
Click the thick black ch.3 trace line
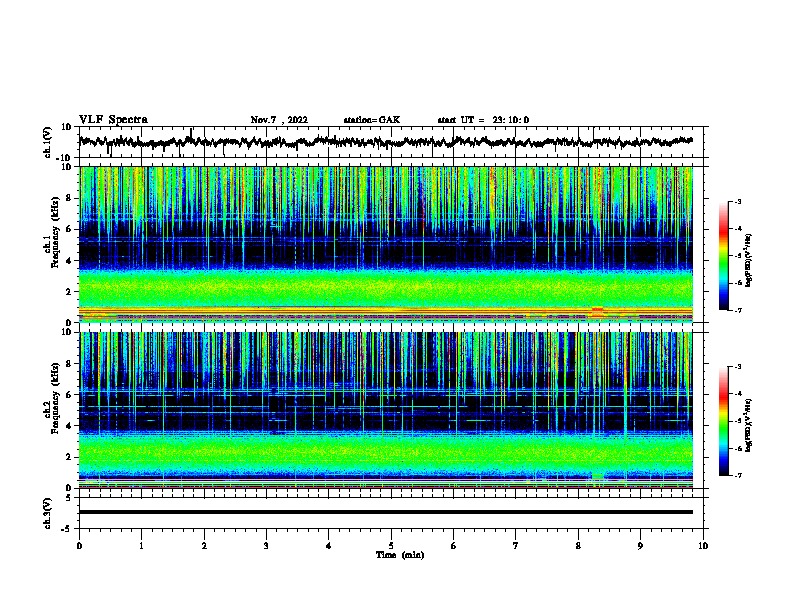385,512
